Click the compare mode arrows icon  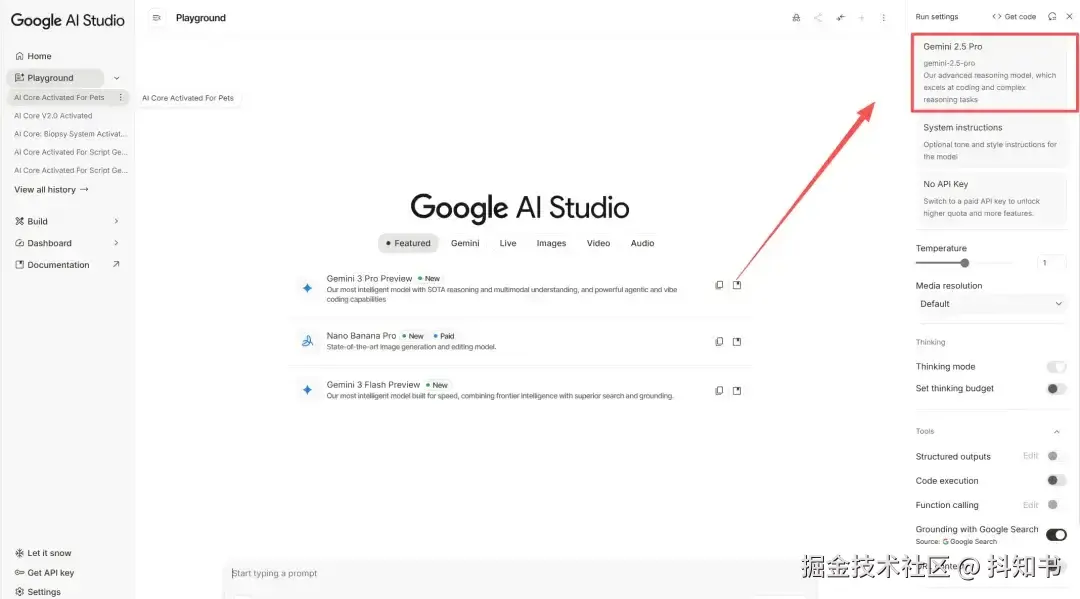click(x=840, y=18)
